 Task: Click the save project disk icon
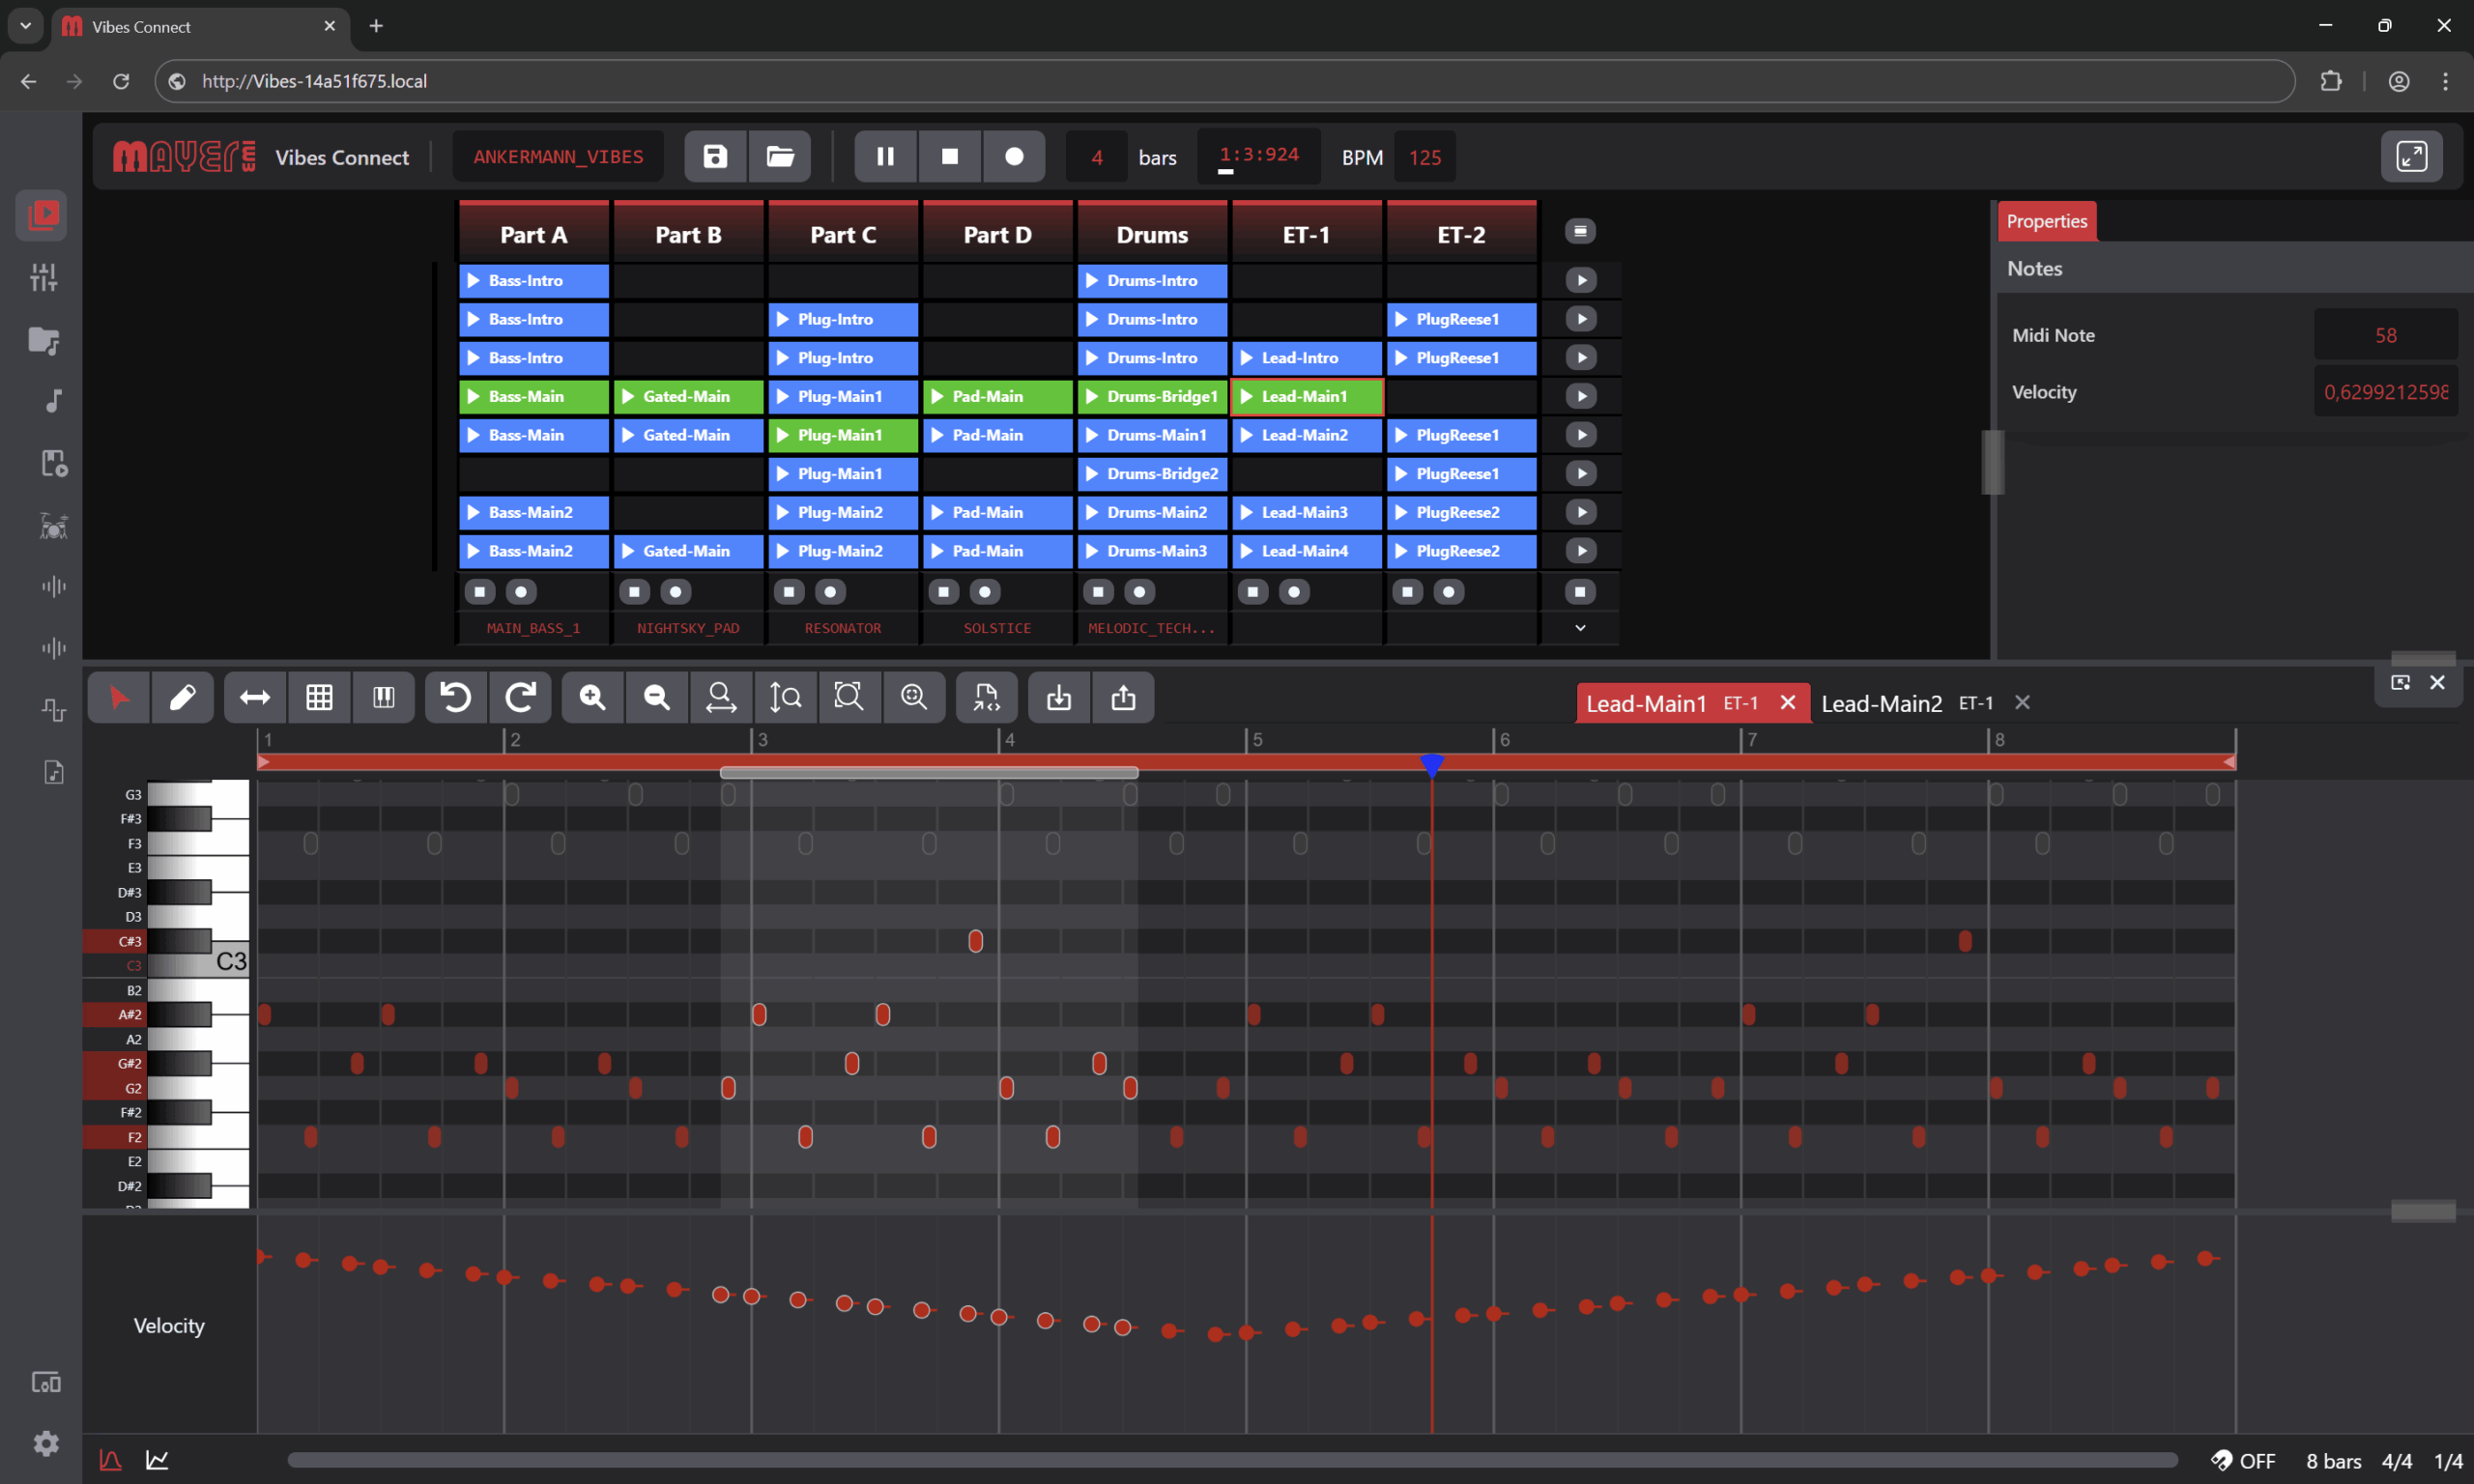click(715, 156)
